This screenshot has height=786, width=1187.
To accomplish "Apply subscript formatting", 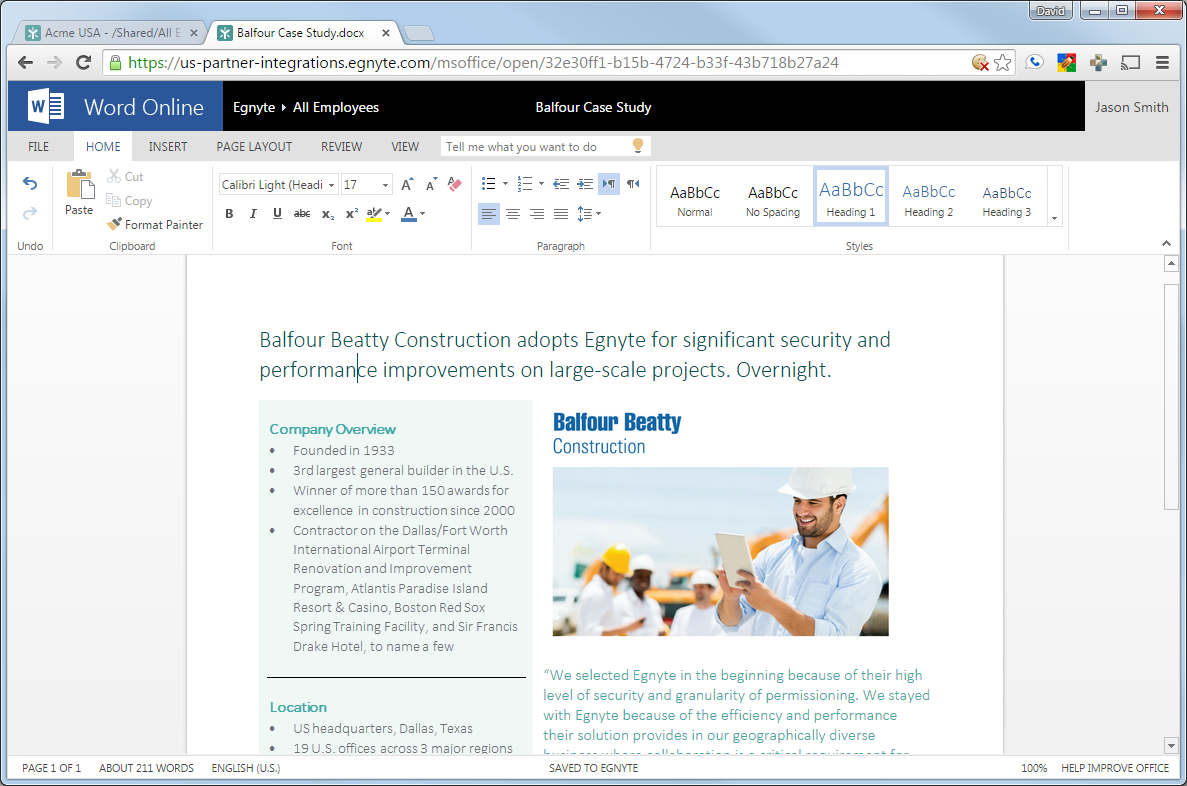I will pyautogui.click(x=327, y=214).
